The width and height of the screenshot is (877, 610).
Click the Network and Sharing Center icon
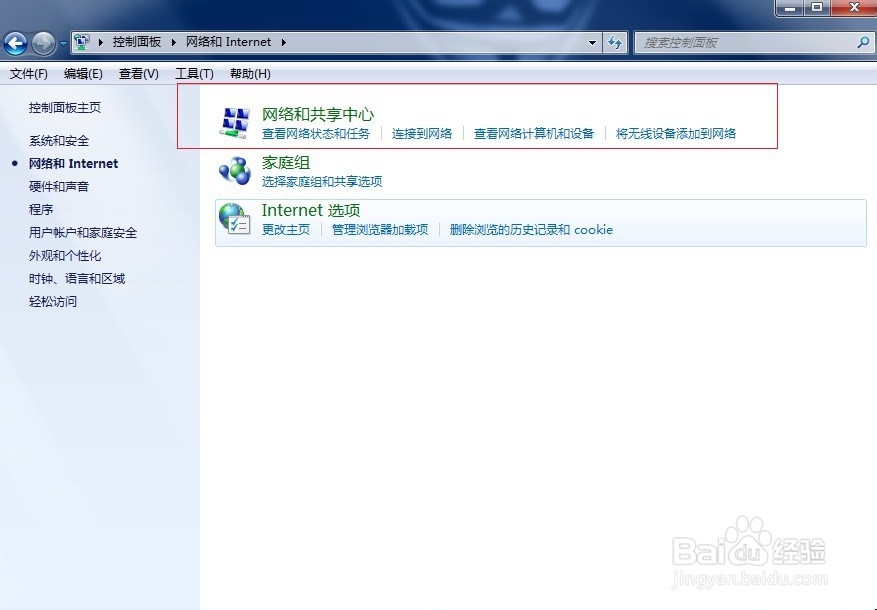(x=234, y=122)
